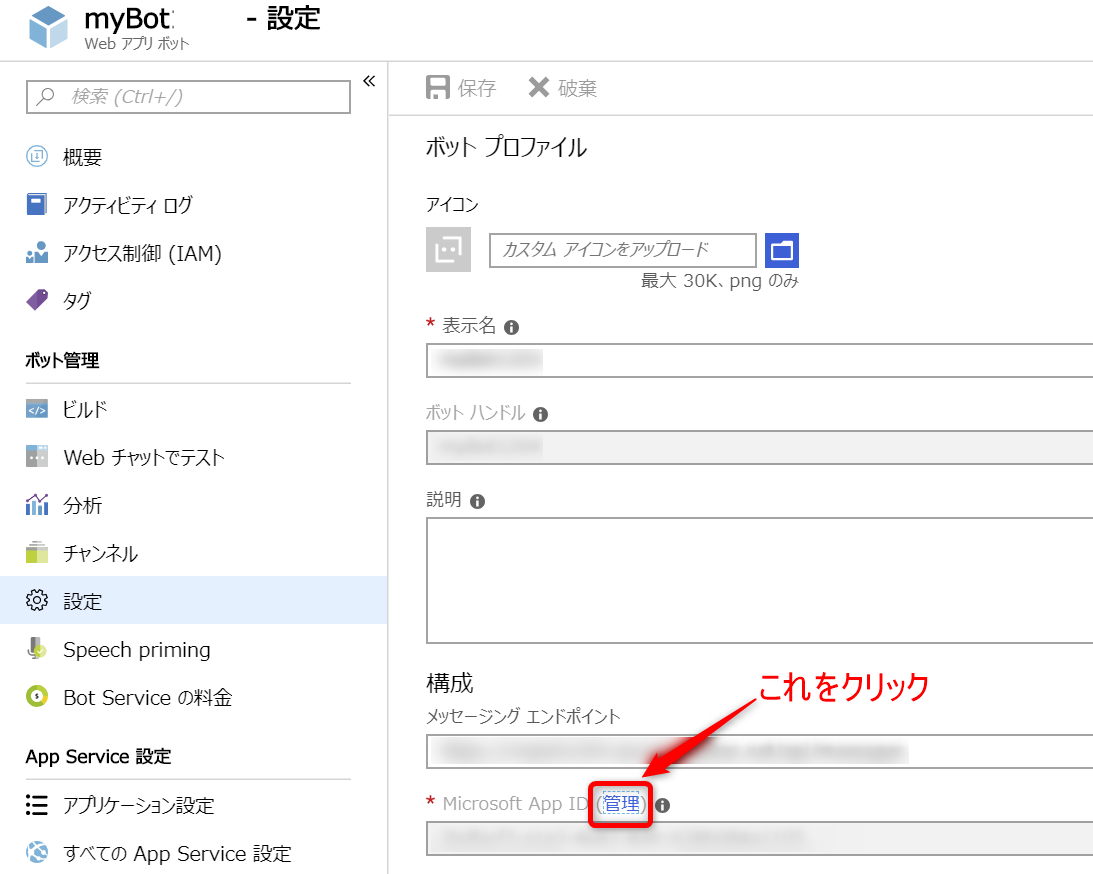
Task: Click the 検索 (Ctrl+/) search field
Action: click(x=187, y=97)
